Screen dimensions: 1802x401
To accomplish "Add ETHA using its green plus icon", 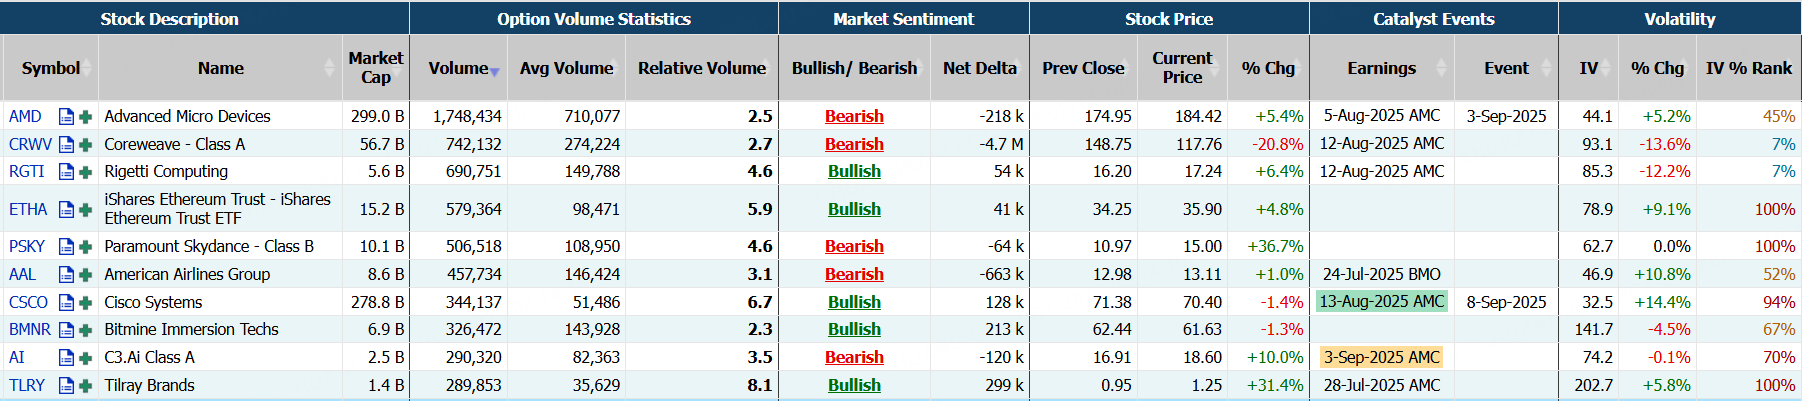I will point(86,210).
